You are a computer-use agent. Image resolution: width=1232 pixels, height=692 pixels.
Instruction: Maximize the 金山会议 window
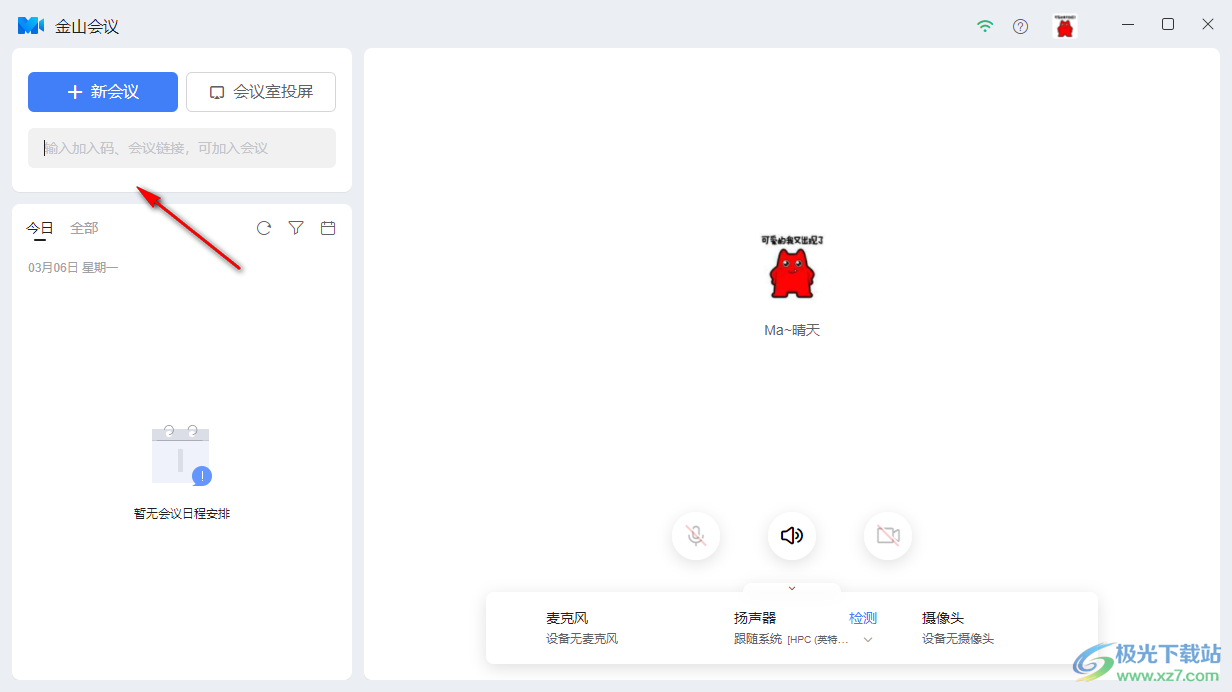click(x=1168, y=25)
